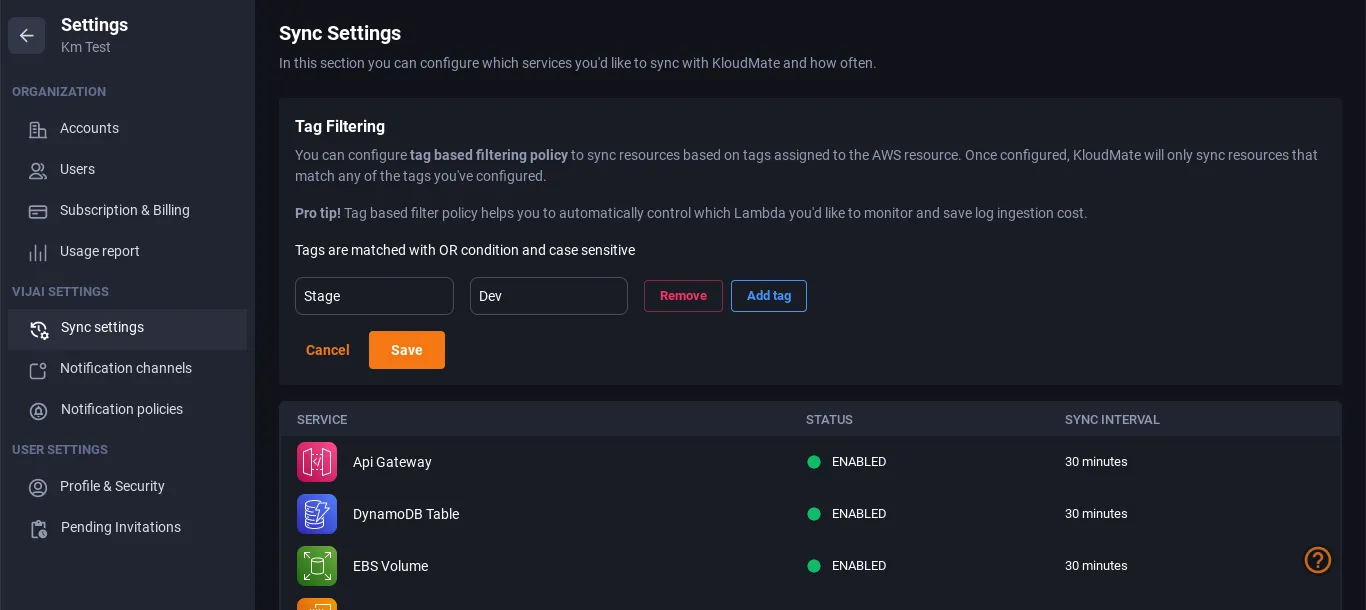Click the Tag Filtering heading
The image size is (1366, 610).
340,127
